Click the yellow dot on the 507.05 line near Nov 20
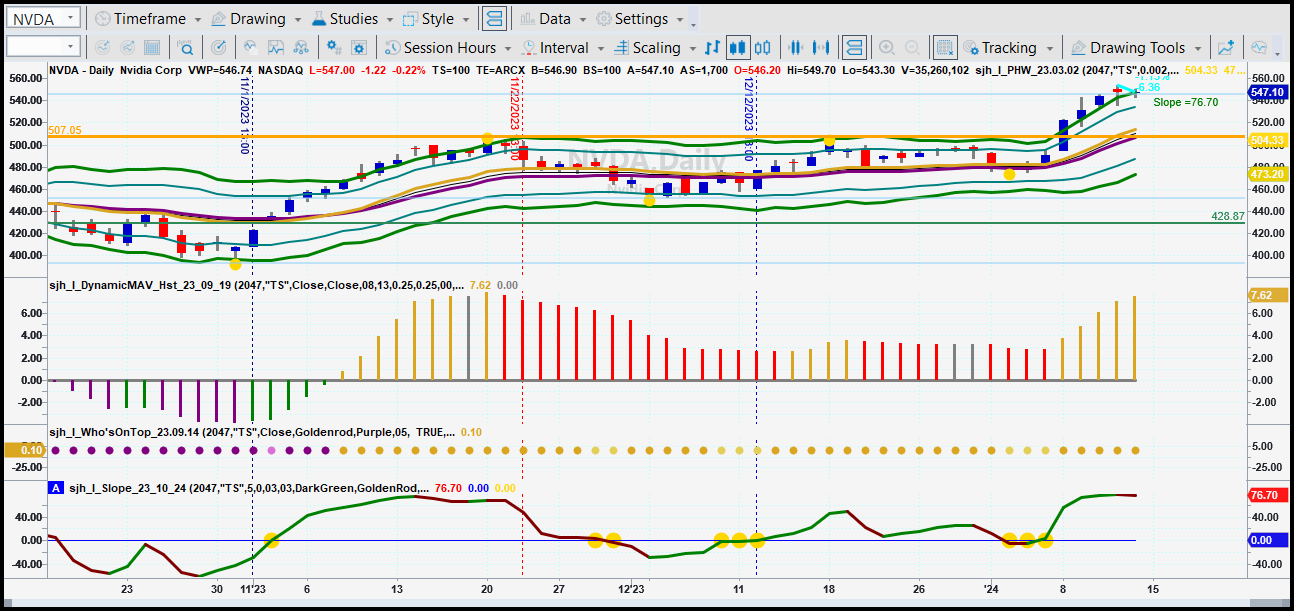This screenshot has height=611, width=1294. pyautogui.click(x=487, y=139)
